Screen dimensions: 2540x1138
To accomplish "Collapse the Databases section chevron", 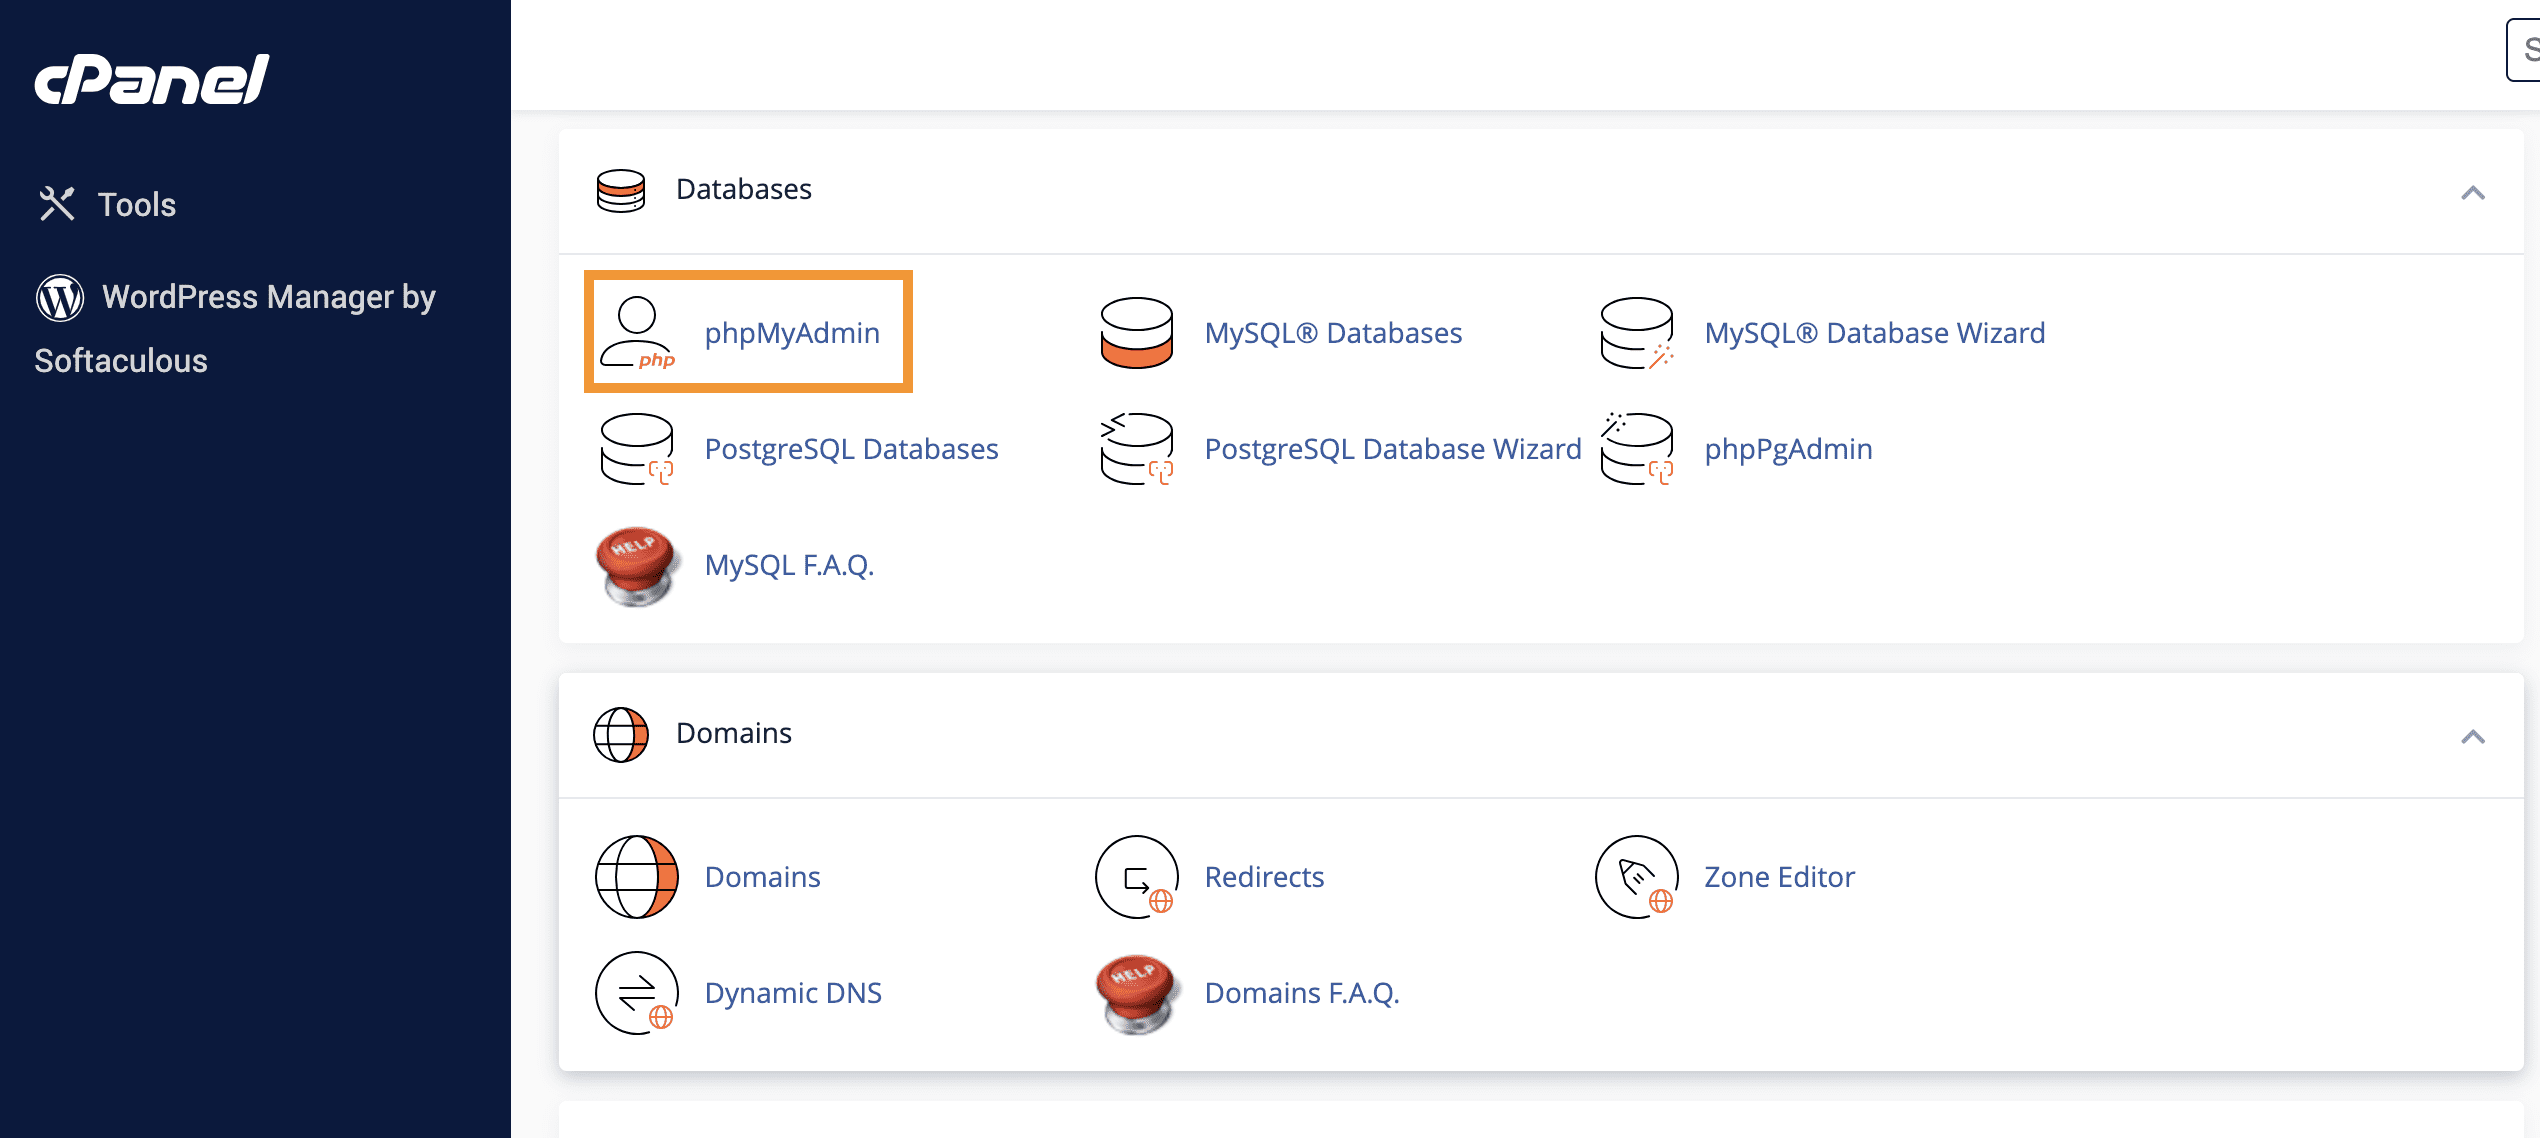I will pyautogui.click(x=2472, y=192).
